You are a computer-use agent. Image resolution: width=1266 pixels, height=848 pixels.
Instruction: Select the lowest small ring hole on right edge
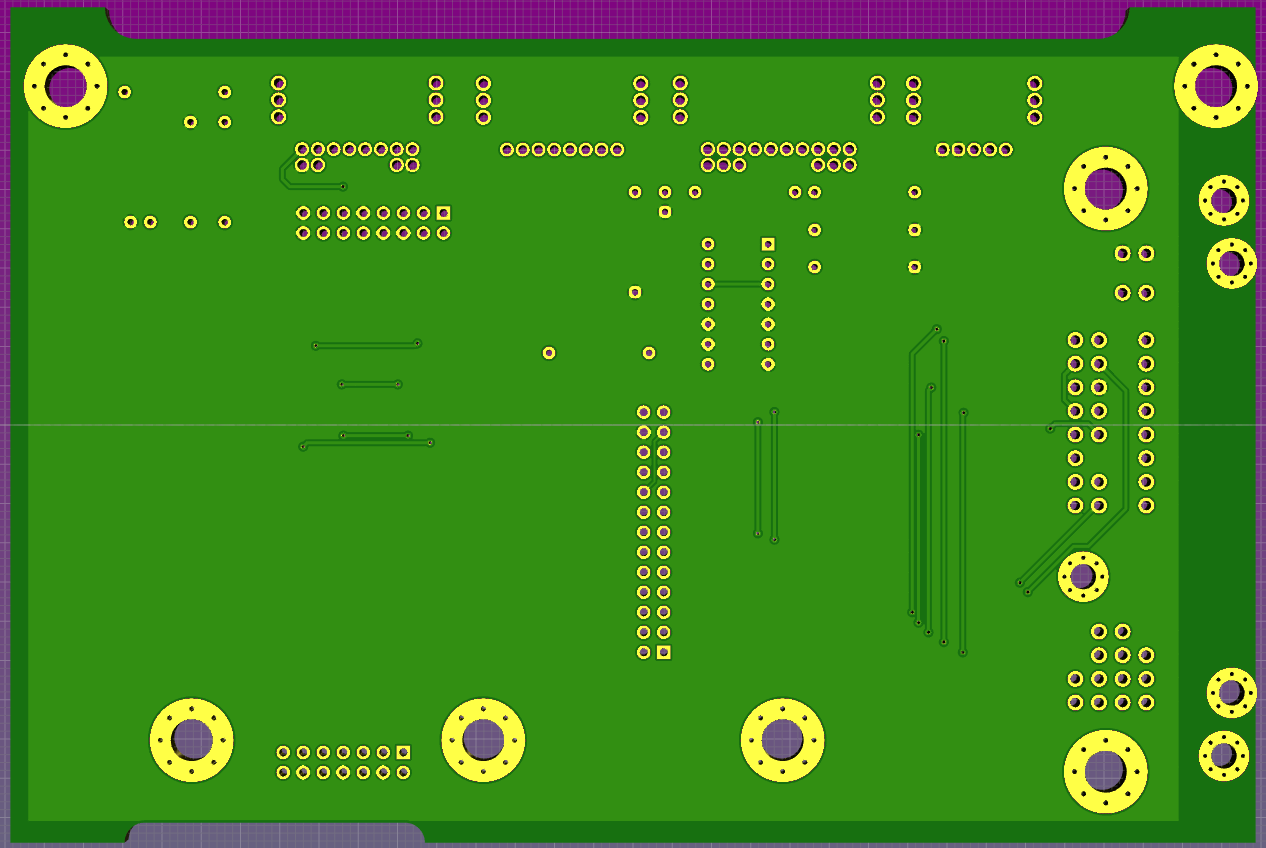tap(1223, 755)
